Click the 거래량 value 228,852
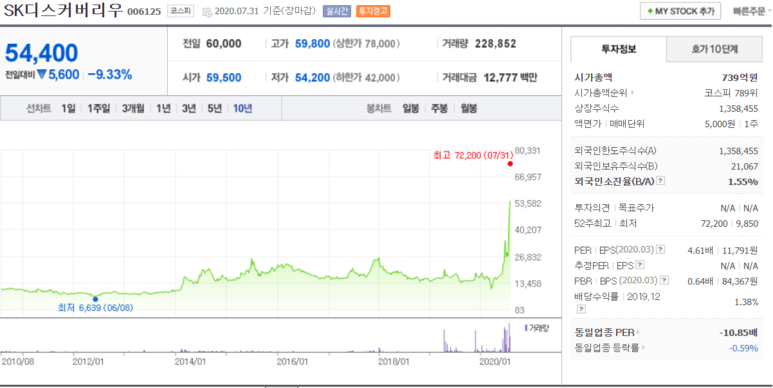The image size is (773, 388). (495, 44)
